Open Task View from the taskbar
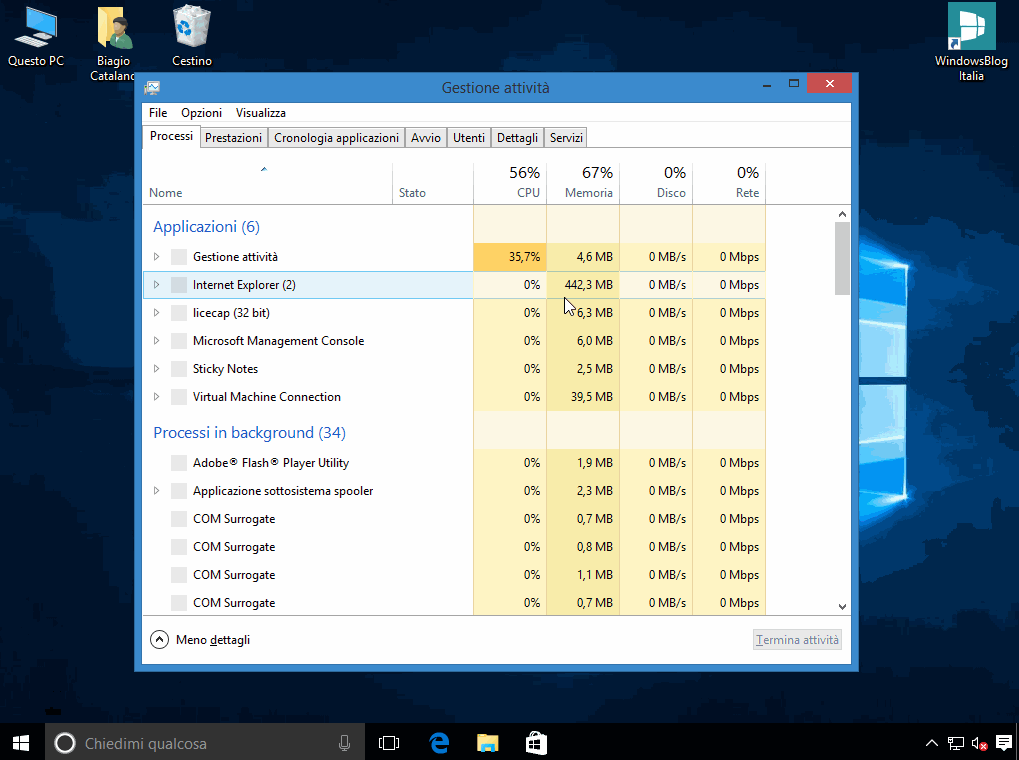 pos(389,742)
